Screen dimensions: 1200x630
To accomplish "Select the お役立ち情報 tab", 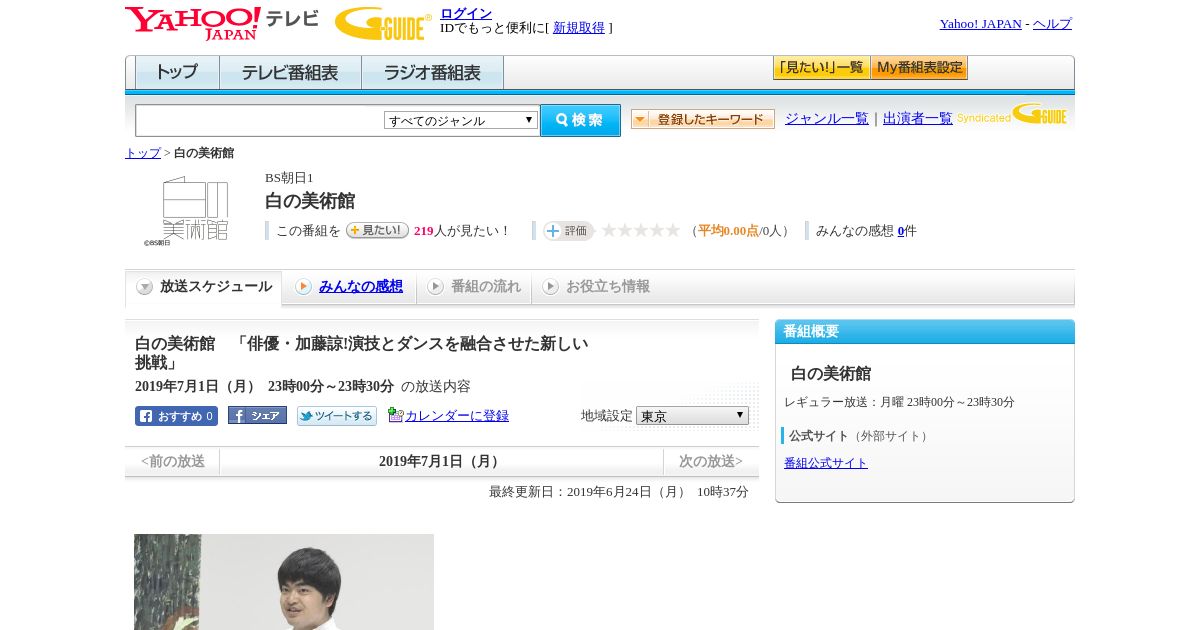I will [x=596, y=287].
